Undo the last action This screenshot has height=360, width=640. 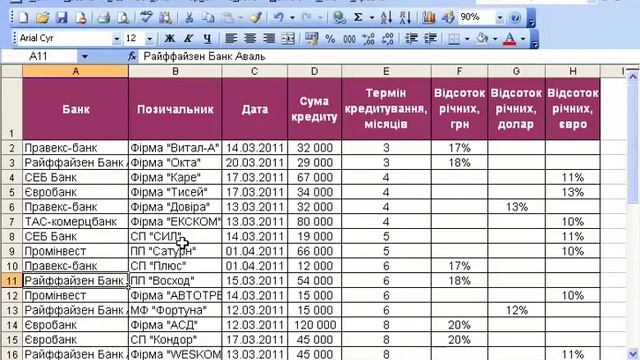[279, 18]
